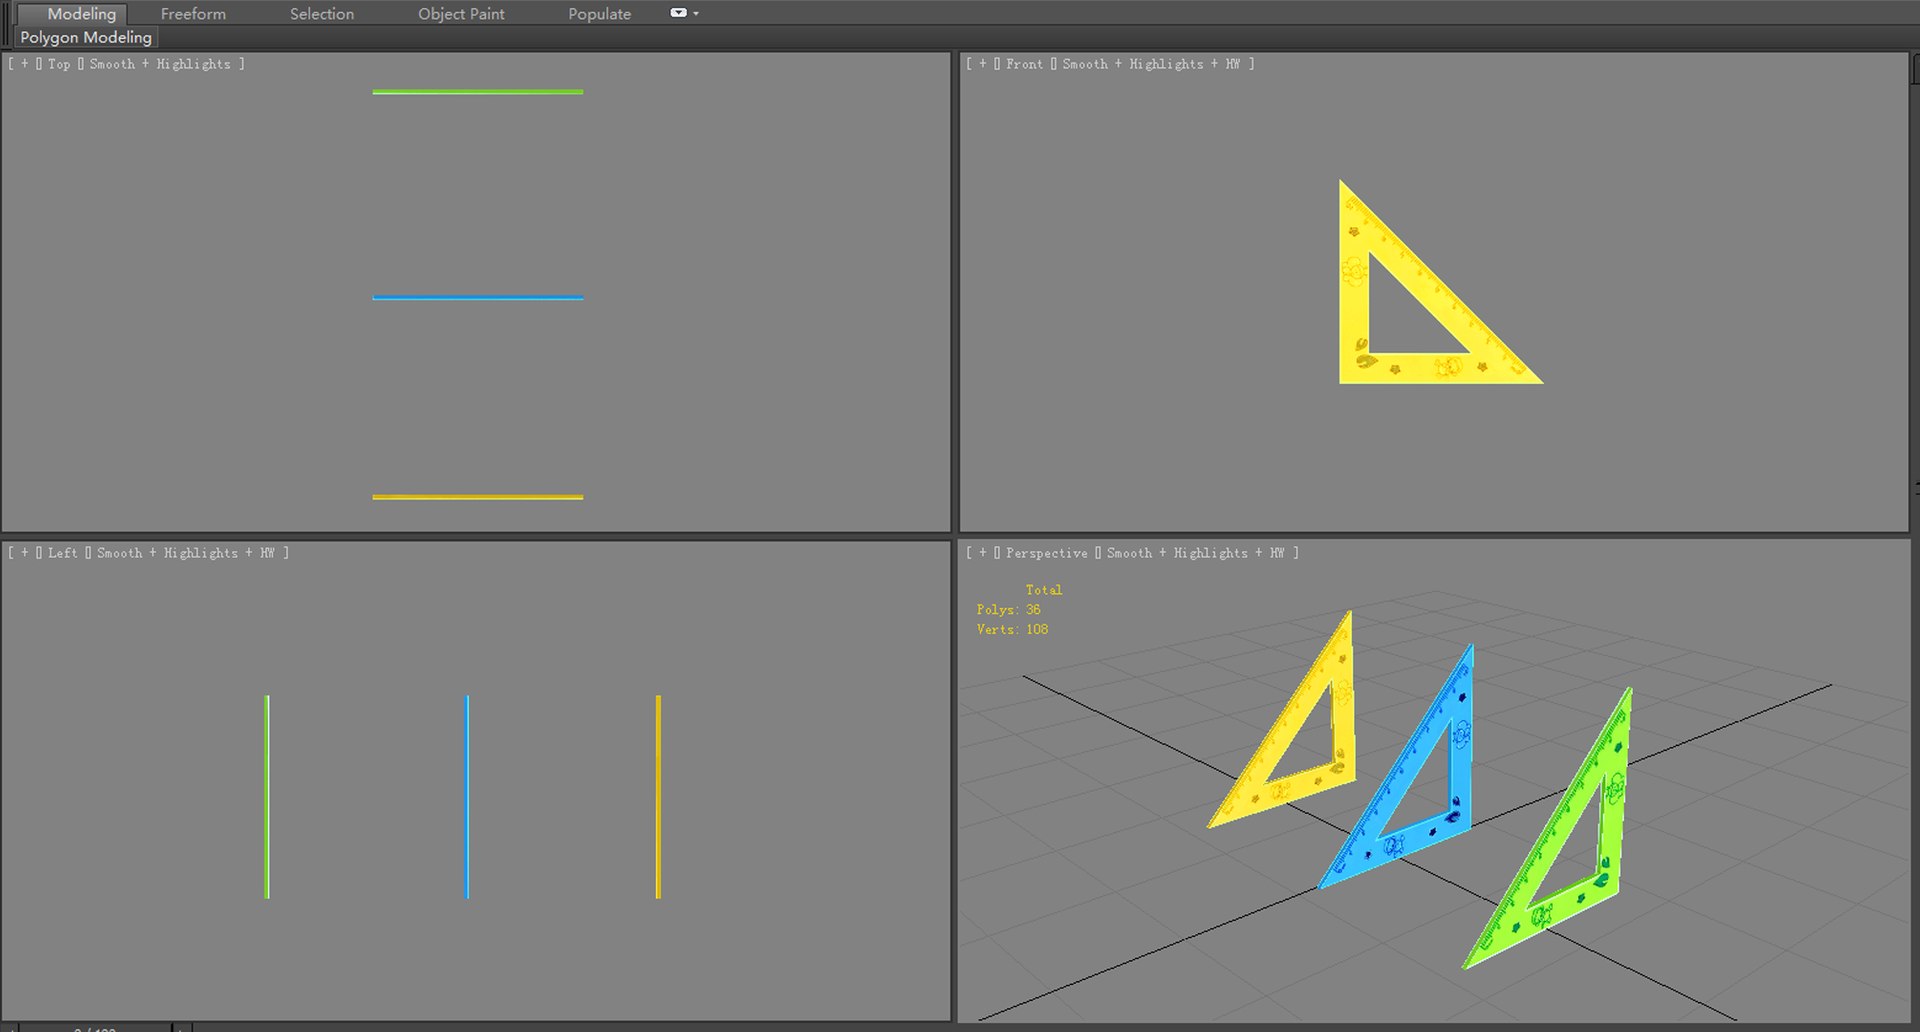The height and width of the screenshot is (1032, 1920).
Task: Open the Front viewport plus menu
Action: click(x=983, y=64)
